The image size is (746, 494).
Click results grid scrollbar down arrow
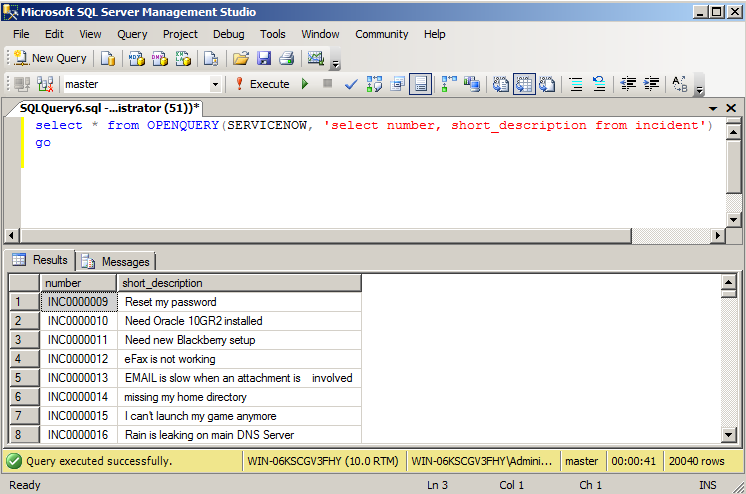(728, 434)
